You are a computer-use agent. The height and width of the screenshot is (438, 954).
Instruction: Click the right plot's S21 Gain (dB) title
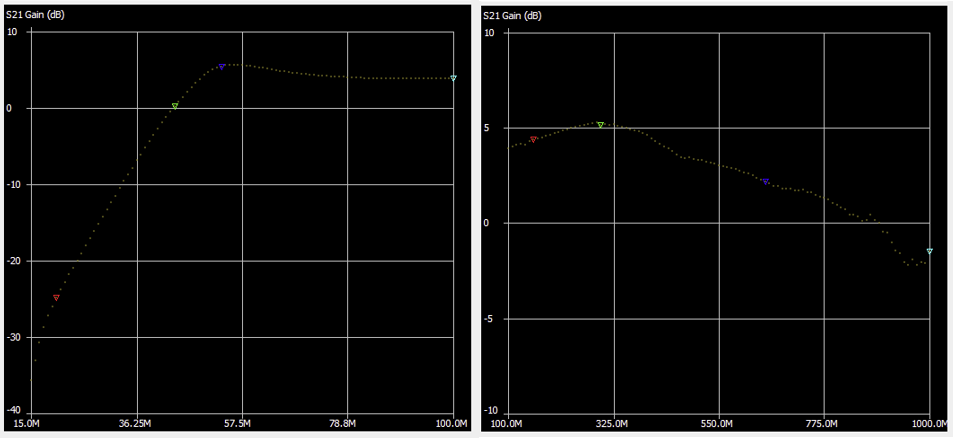coord(512,15)
